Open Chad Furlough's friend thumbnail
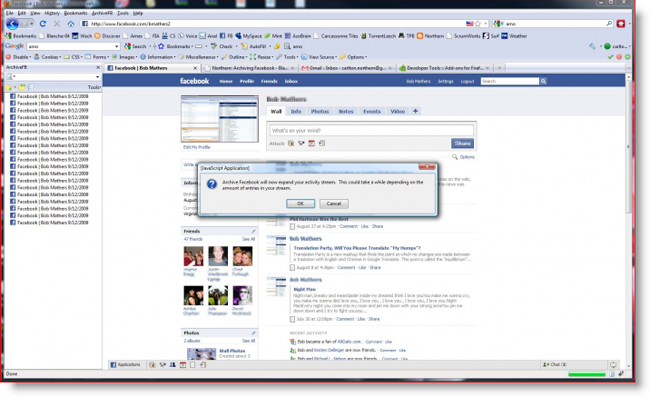Screen dimensions: 650x397 pyautogui.click(x=243, y=256)
